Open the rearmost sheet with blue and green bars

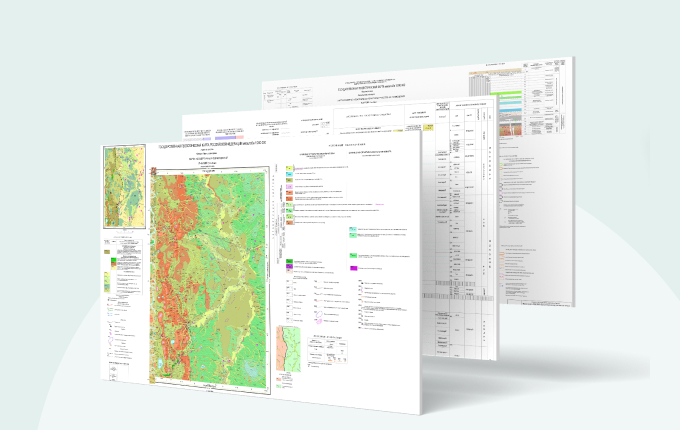point(536,182)
